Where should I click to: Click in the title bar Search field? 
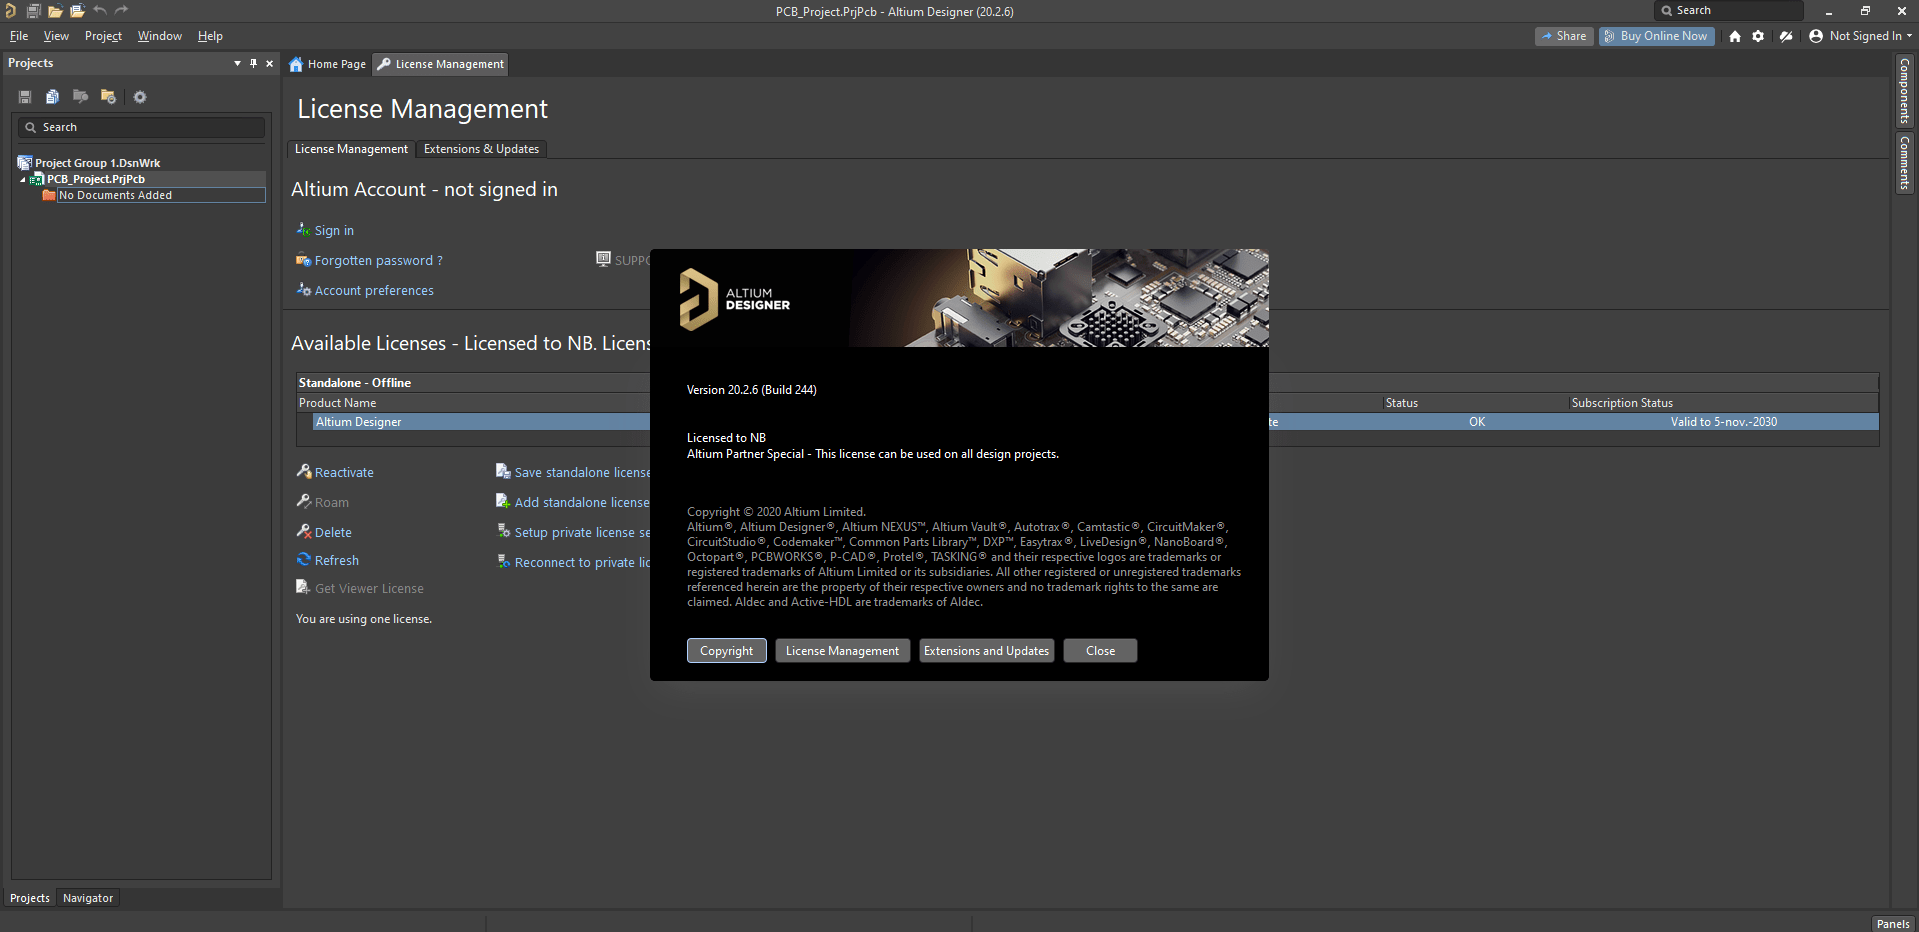coord(1730,11)
